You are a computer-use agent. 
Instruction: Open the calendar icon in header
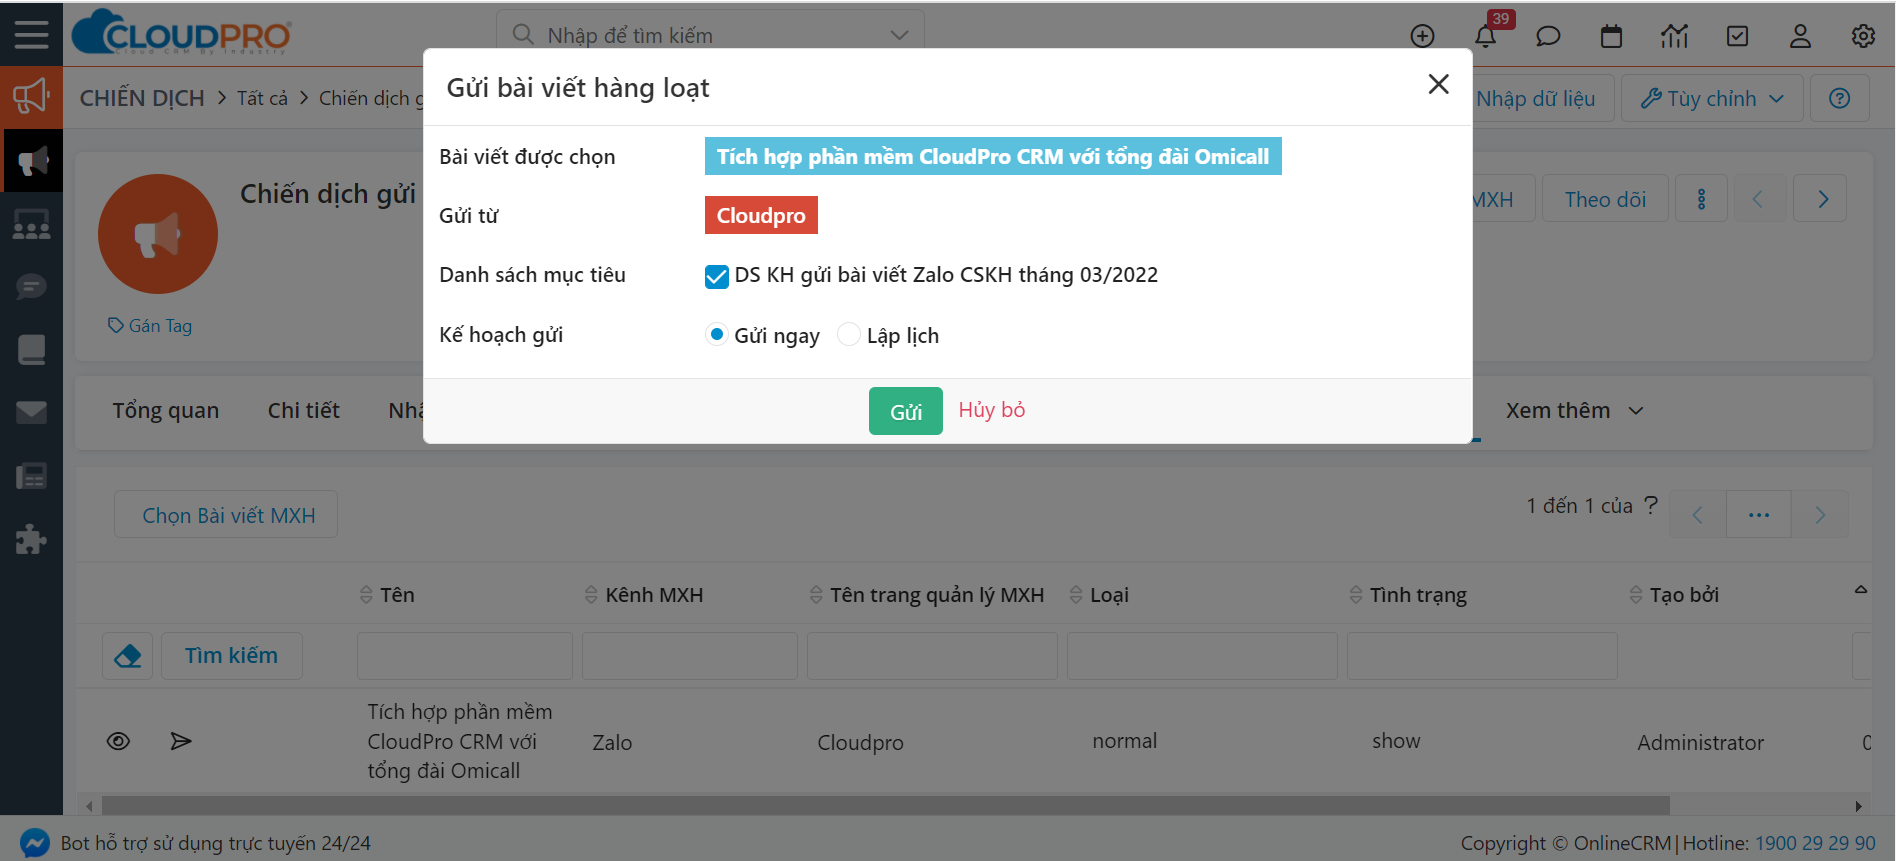tap(1611, 36)
